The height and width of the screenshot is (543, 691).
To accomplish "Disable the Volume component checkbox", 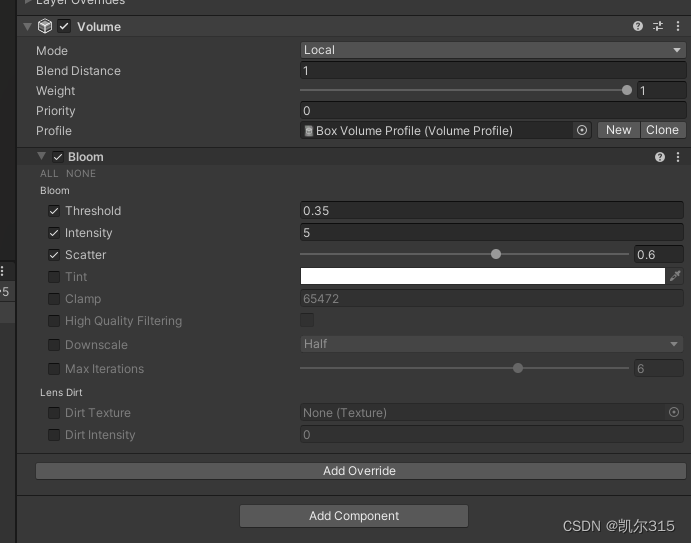I will [64, 26].
